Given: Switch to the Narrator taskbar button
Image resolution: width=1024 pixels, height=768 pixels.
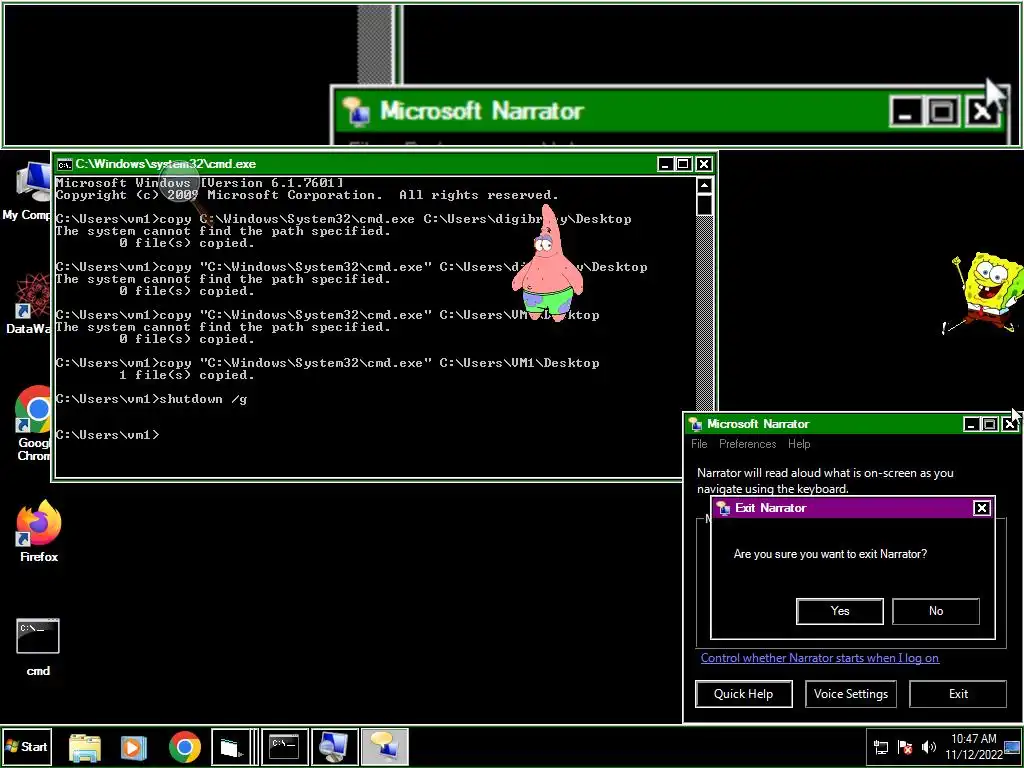Looking at the screenshot, I should (x=385, y=746).
